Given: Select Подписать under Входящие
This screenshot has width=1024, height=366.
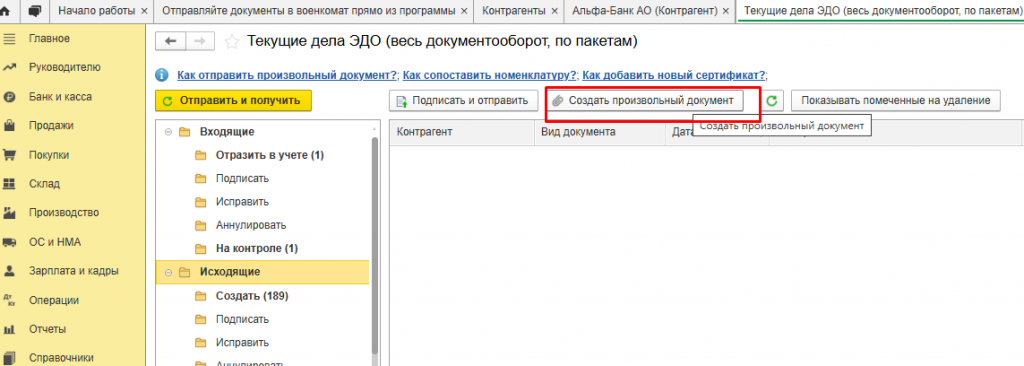Looking at the screenshot, I should tap(242, 178).
